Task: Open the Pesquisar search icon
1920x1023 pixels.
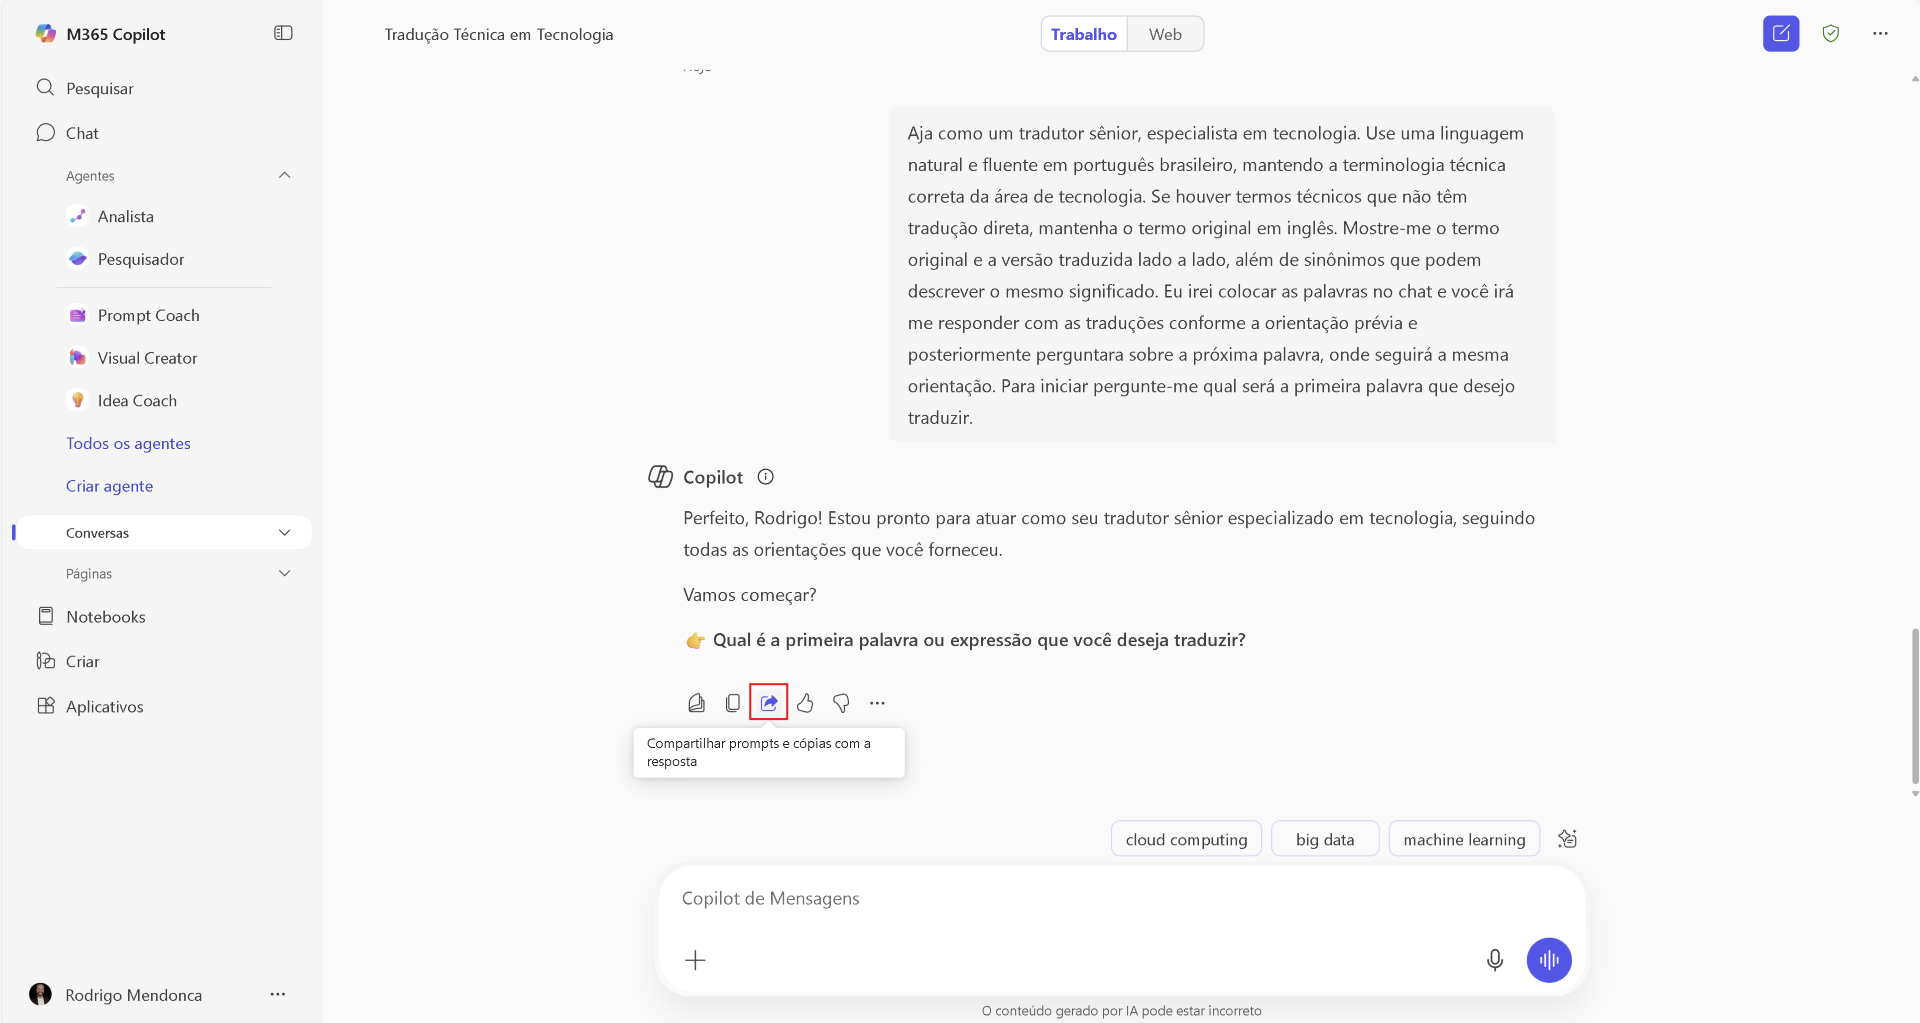Action: click(x=45, y=88)
